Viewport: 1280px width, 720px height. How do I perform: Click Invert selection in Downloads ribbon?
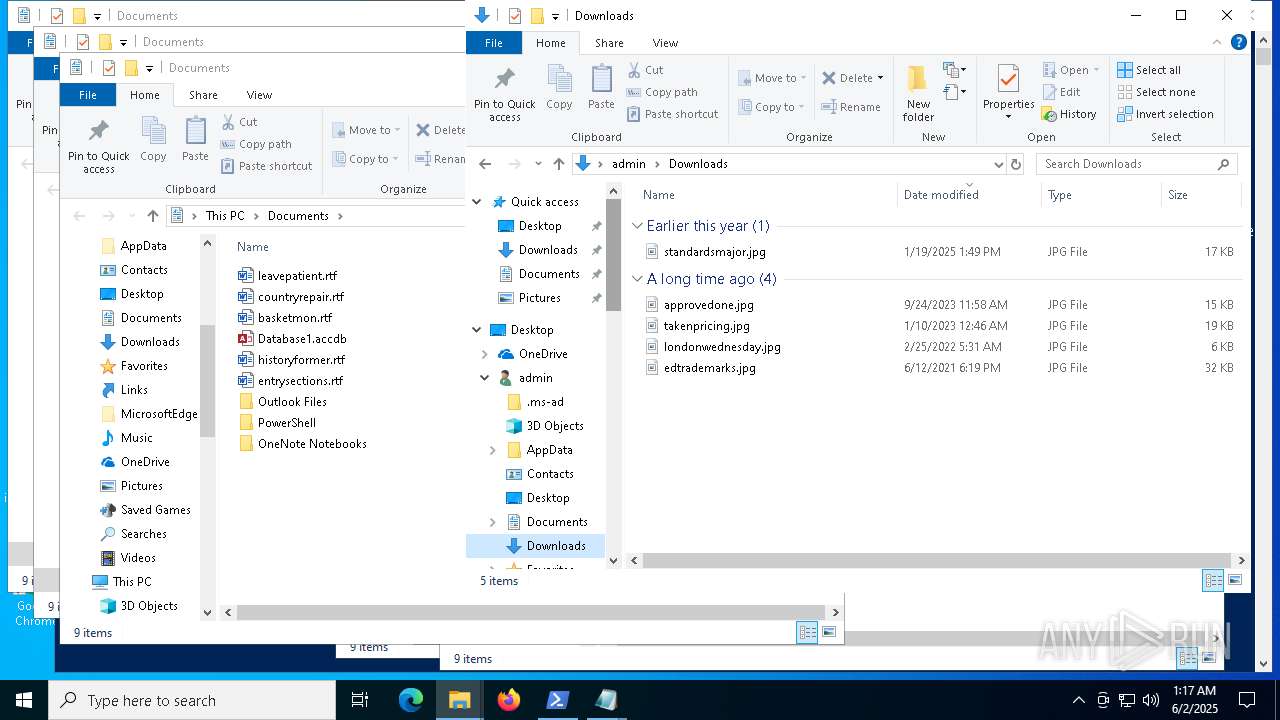click(1165, 114)
